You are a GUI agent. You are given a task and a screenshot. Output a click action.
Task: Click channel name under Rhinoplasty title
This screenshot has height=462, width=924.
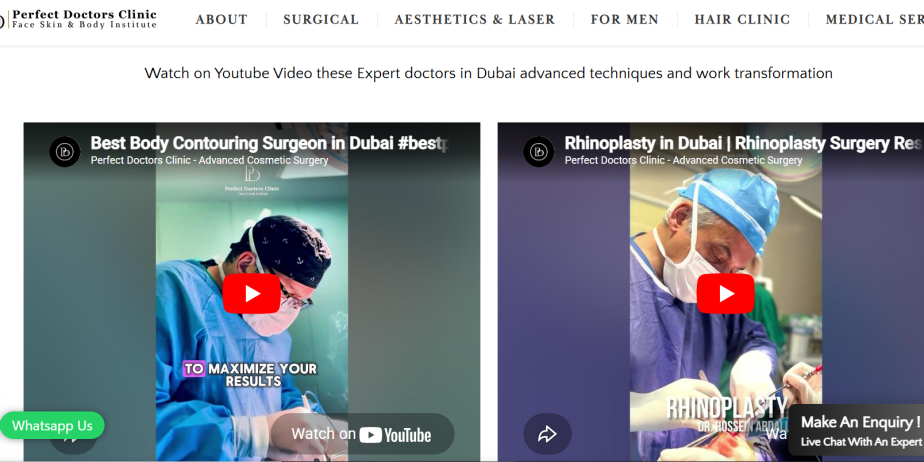point(684,160)
